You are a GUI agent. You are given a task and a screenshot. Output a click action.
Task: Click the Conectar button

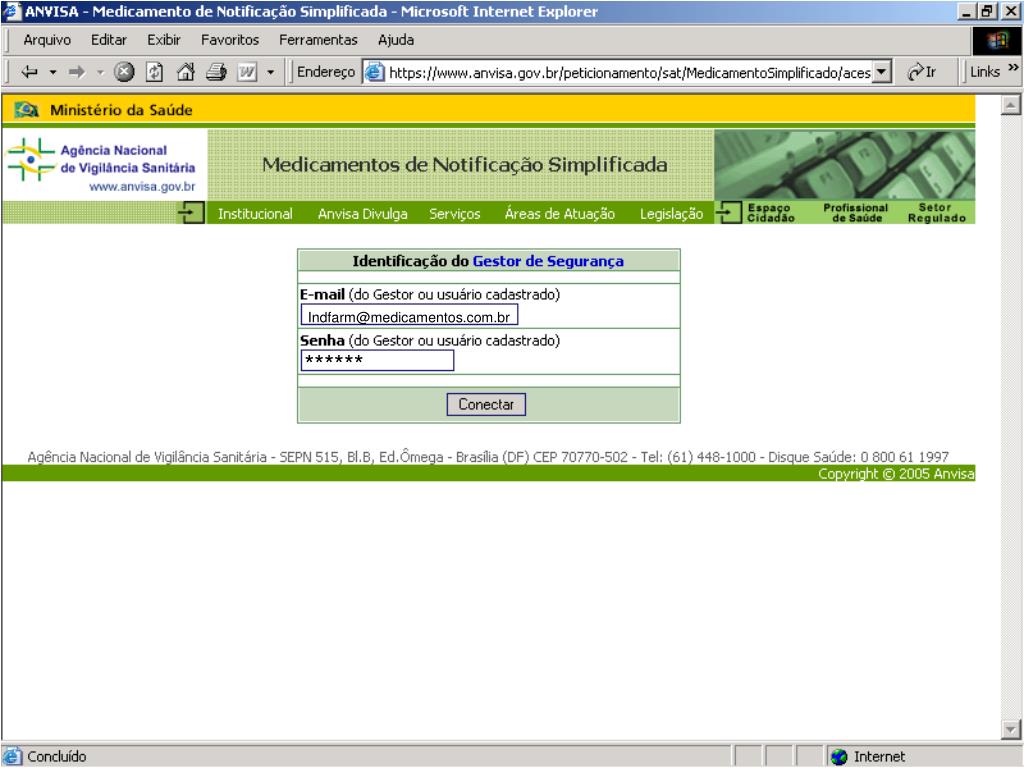coord(486,404)
